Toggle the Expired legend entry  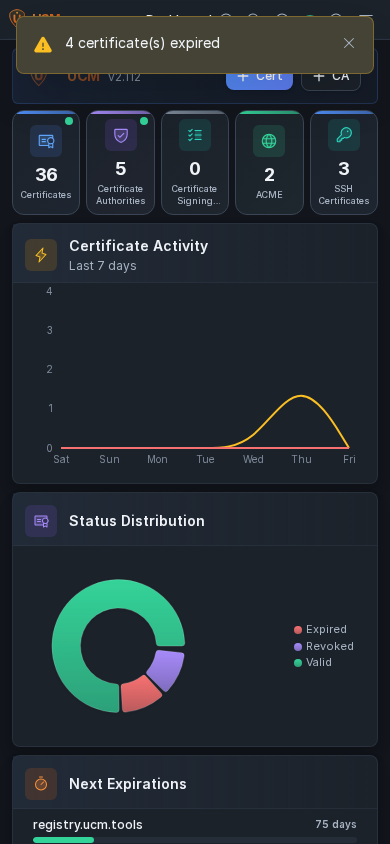[x=321, y=629]
